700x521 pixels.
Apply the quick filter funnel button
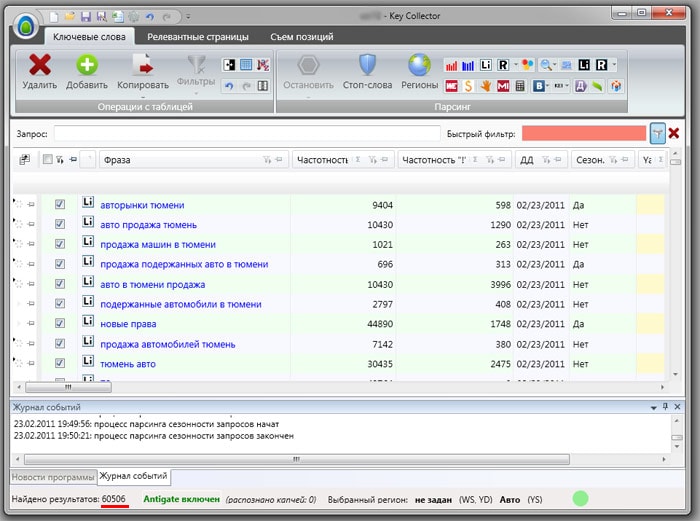point(657,133)
